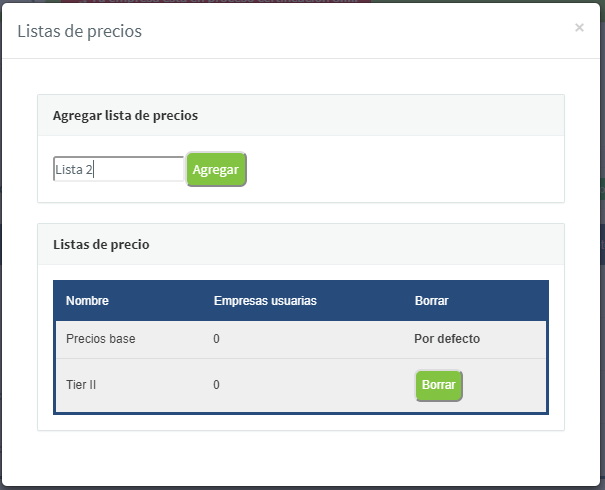This screenshot has height=490, width=605.
Task: Delete Tier II using its Borrar button
Action: pos(439,385)
